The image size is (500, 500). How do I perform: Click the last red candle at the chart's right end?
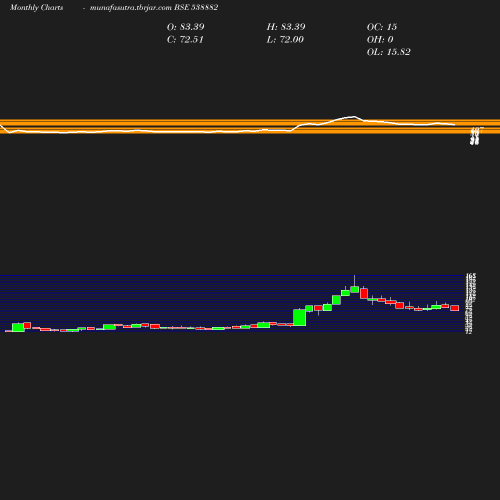[454, 308]
